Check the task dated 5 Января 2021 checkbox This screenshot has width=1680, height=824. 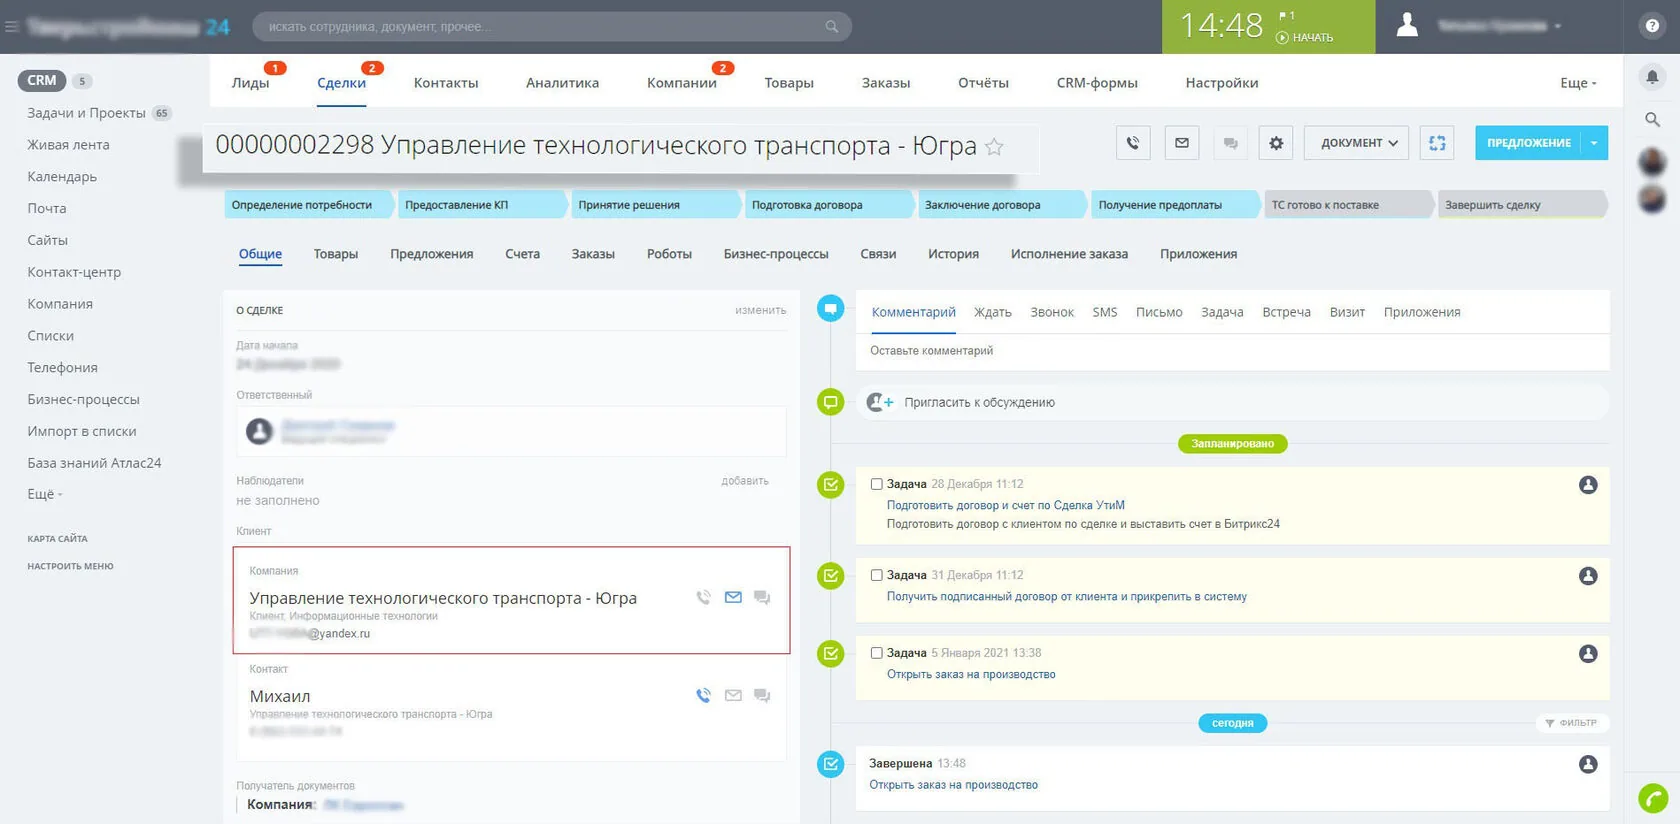876,653
